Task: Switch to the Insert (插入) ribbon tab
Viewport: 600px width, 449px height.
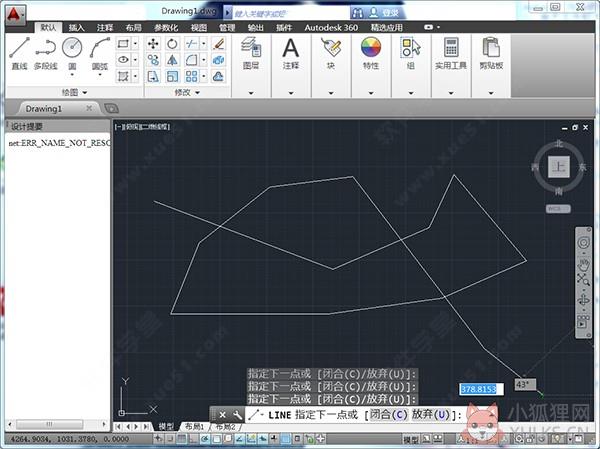Action: pos(76,27)
